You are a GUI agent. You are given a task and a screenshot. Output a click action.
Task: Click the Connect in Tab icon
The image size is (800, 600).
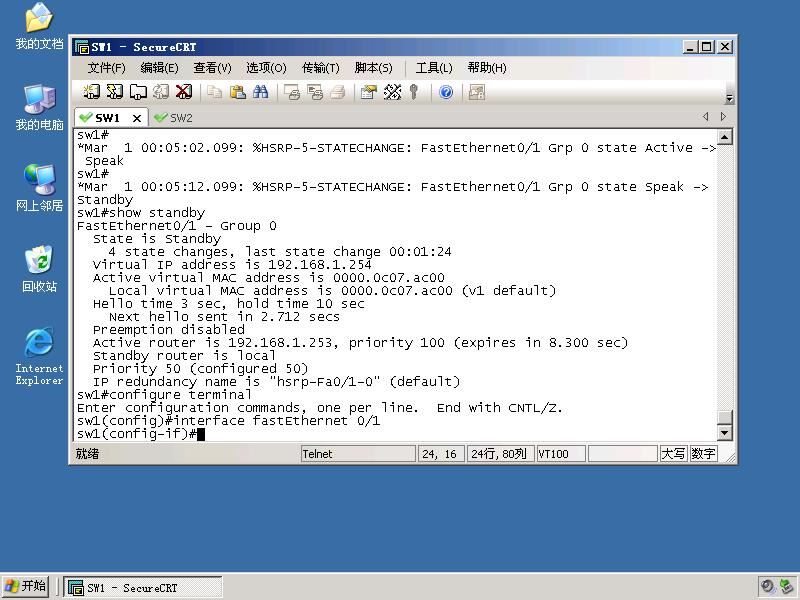click(x=138, y=92)
